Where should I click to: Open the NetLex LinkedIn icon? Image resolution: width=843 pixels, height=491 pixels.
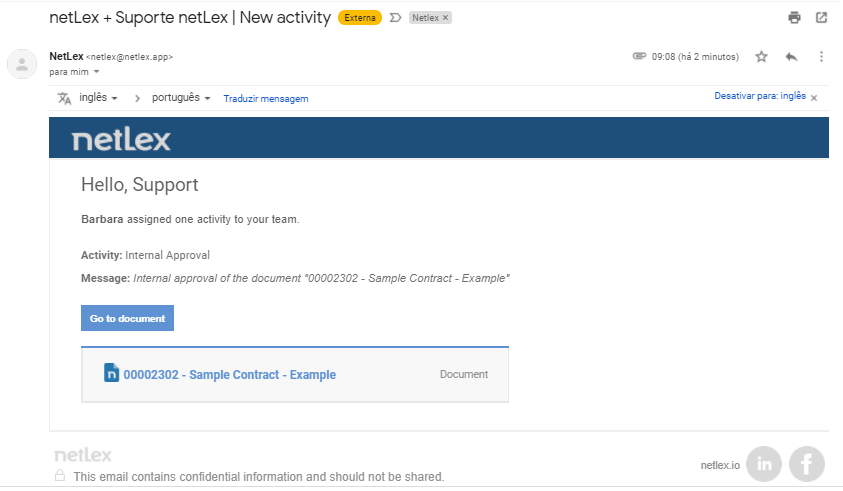point(764,464)
